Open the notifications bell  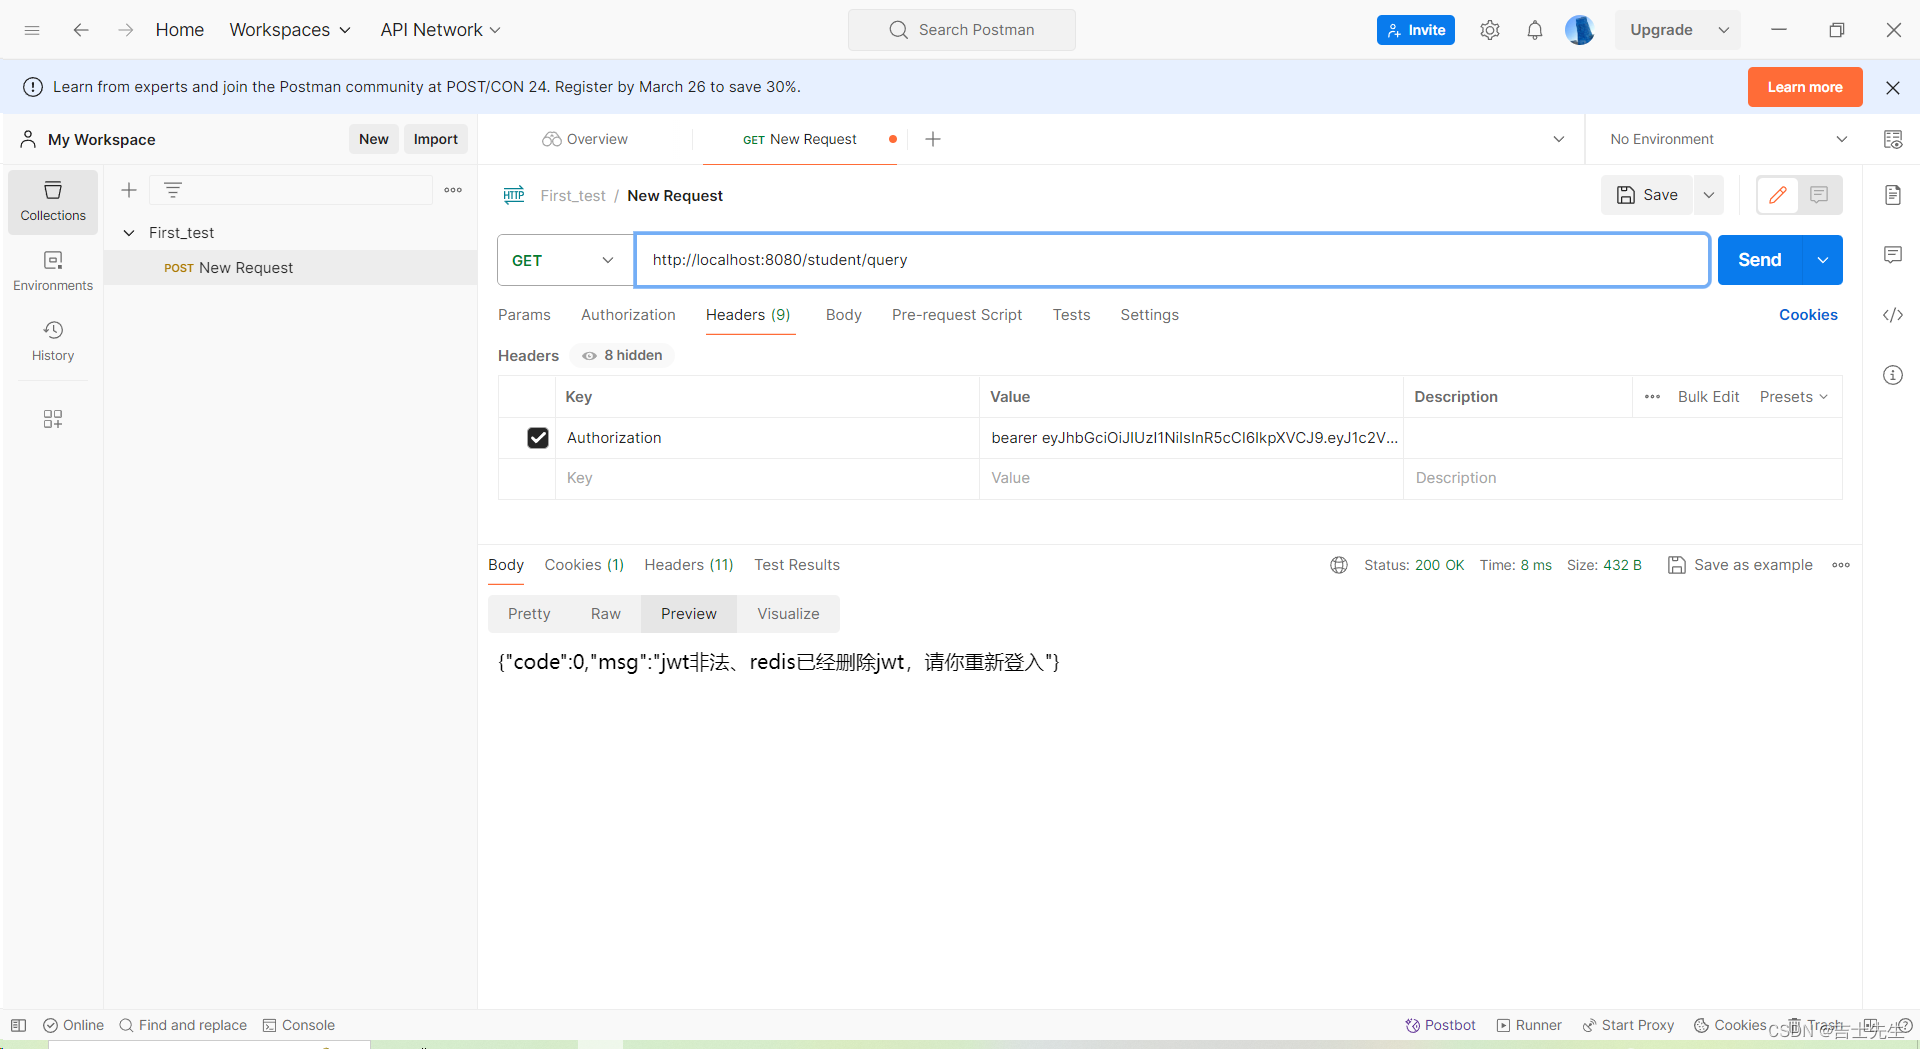coord(1535,30)
